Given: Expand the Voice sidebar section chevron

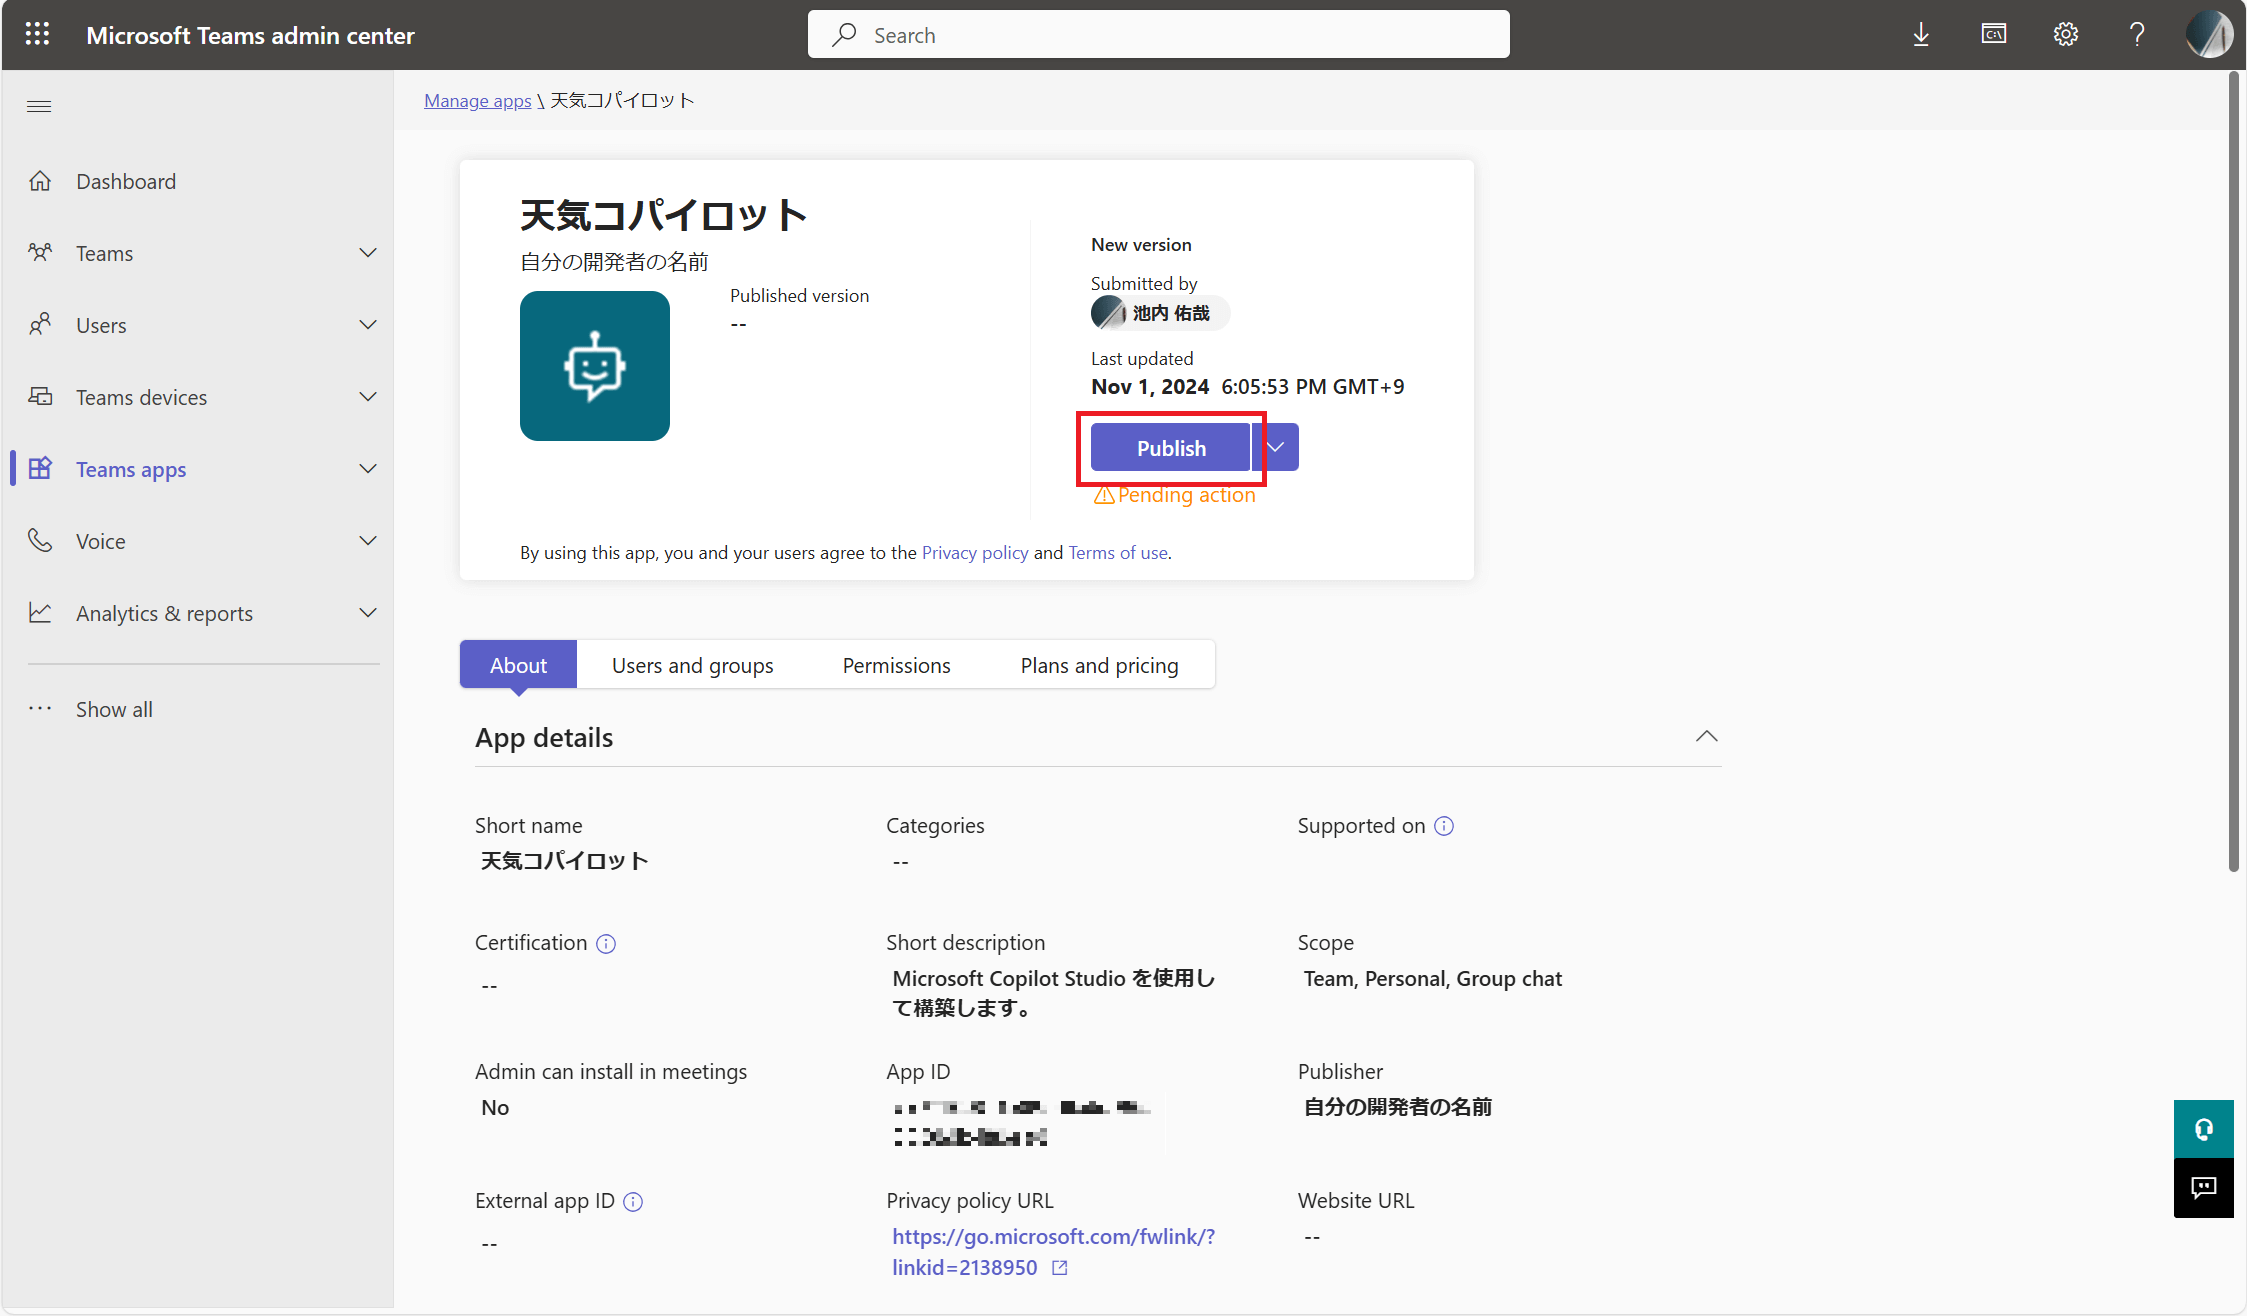Looking at the screenshot, I should [x=368, y=541].
